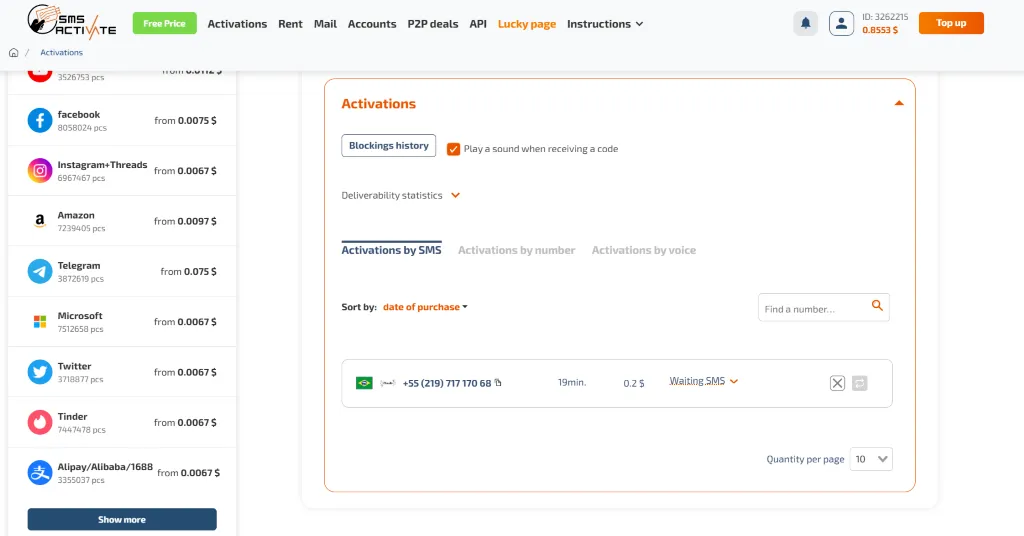Open the Rent menu item

[x=290, y=24]
